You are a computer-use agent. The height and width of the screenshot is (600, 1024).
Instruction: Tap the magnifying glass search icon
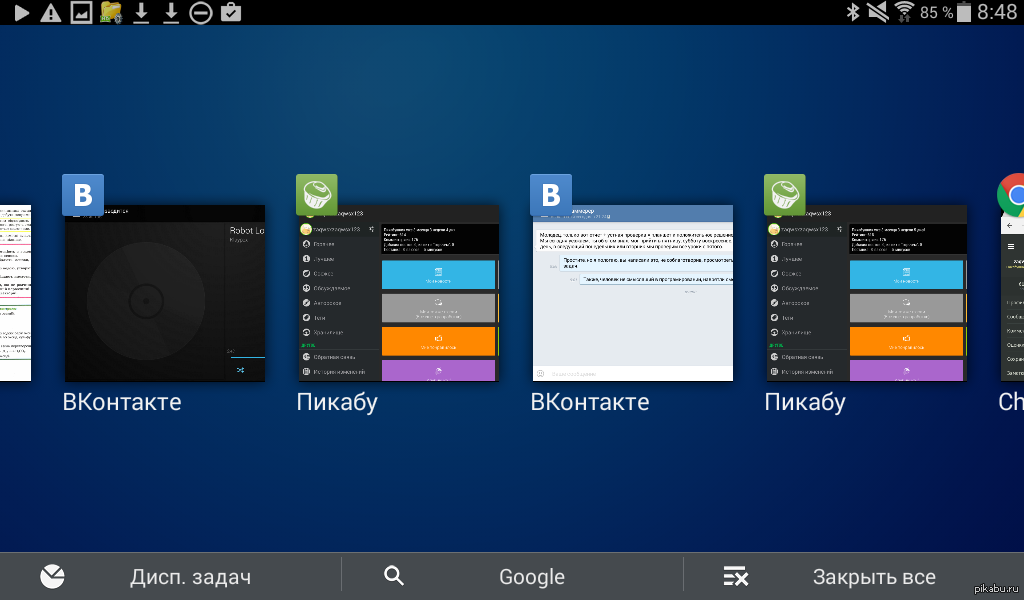tap(394, 577)
